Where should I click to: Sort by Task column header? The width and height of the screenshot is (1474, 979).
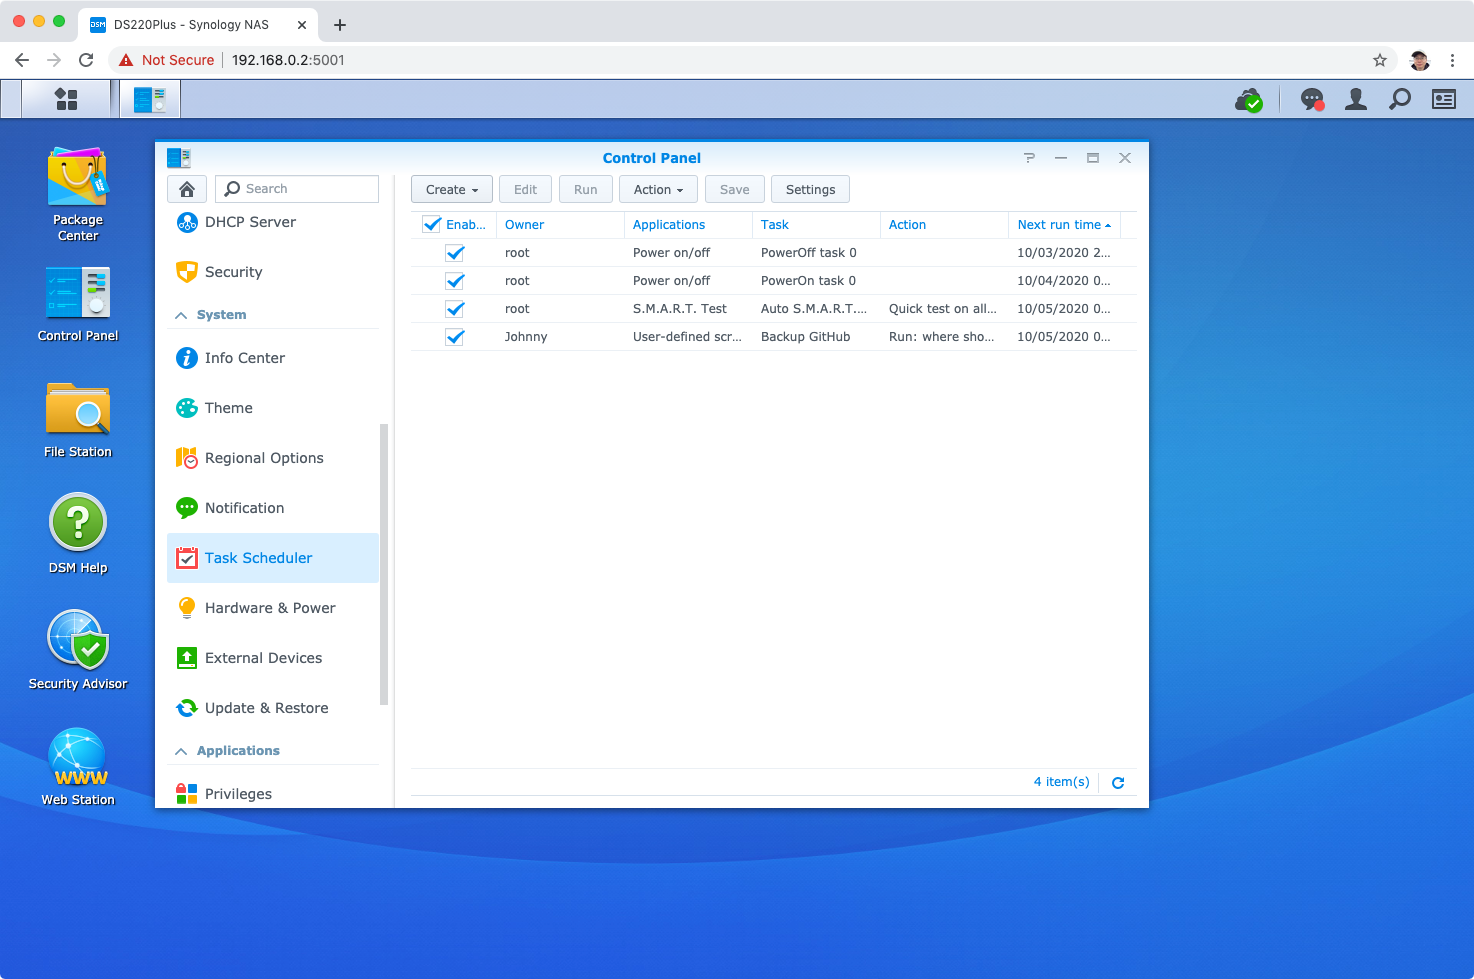pyautogui.click(x=816, y=225)
